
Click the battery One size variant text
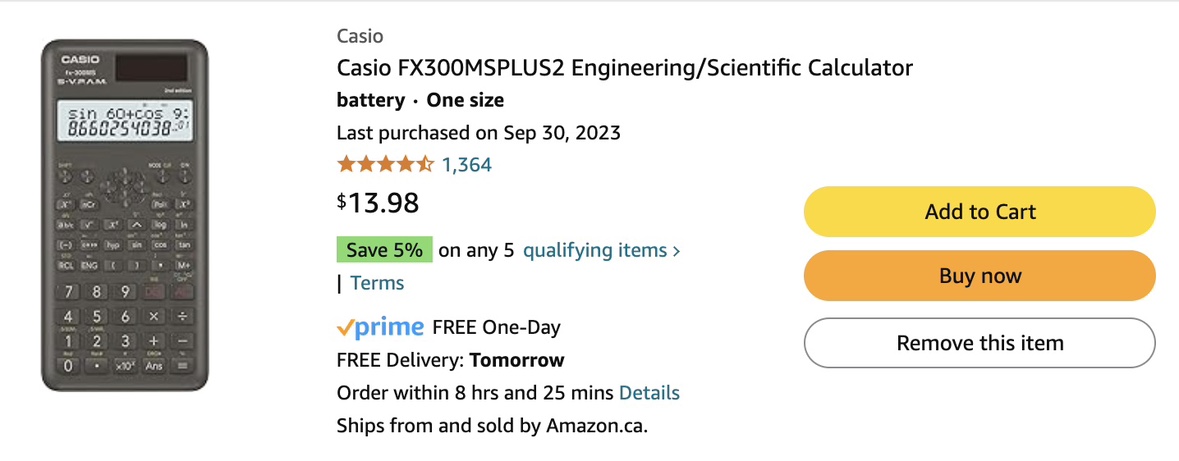(420, 100)
